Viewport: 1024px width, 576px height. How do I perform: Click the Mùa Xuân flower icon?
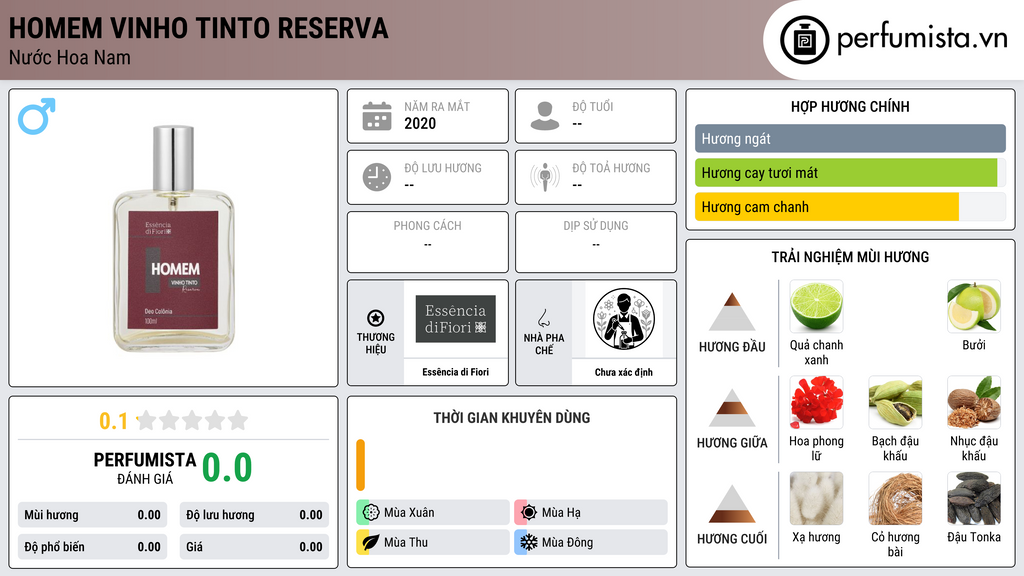371,513
